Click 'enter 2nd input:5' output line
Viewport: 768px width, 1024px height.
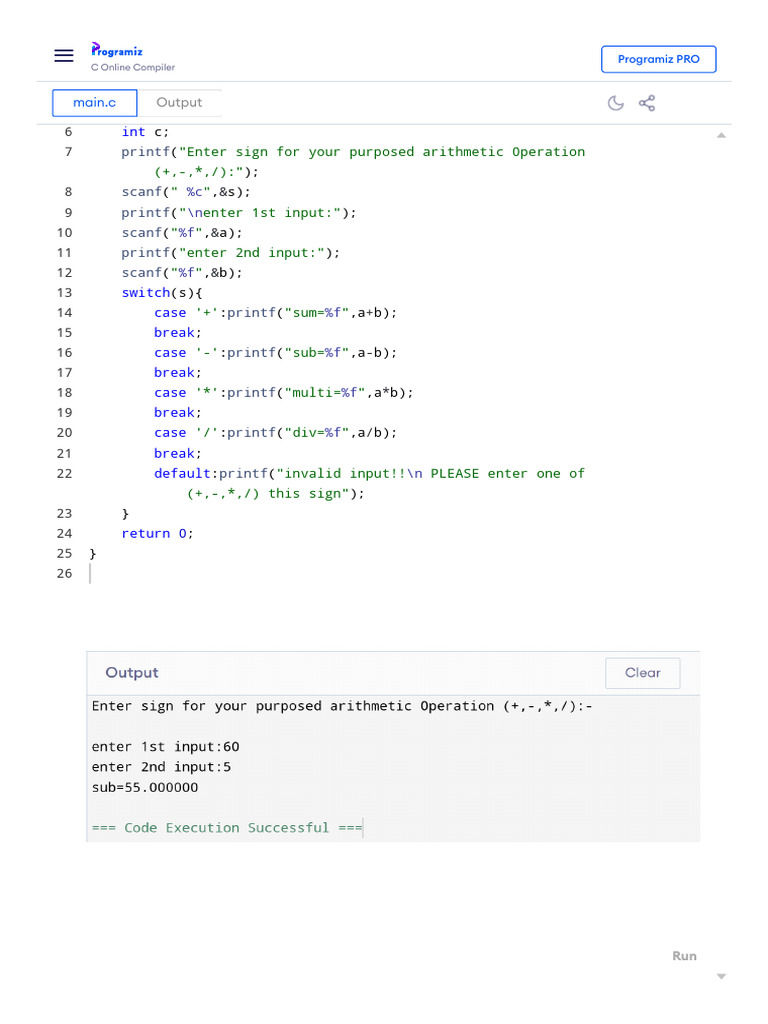tap(161, 767)
